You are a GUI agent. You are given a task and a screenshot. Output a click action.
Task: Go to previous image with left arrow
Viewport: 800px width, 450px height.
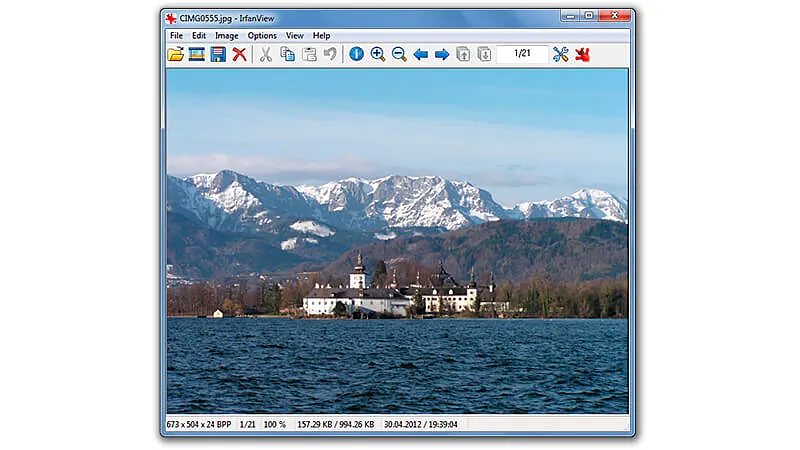(x=420, y=54)
